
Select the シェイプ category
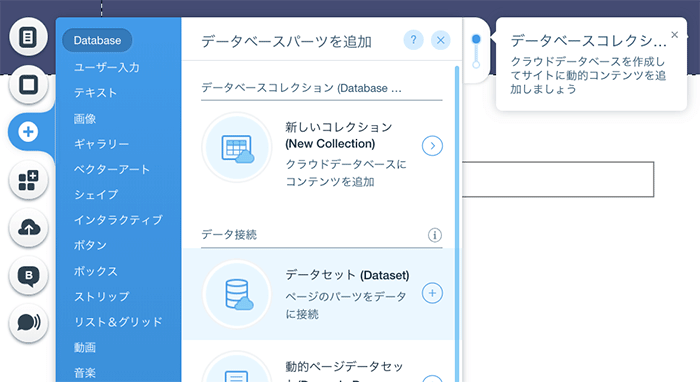96,195
